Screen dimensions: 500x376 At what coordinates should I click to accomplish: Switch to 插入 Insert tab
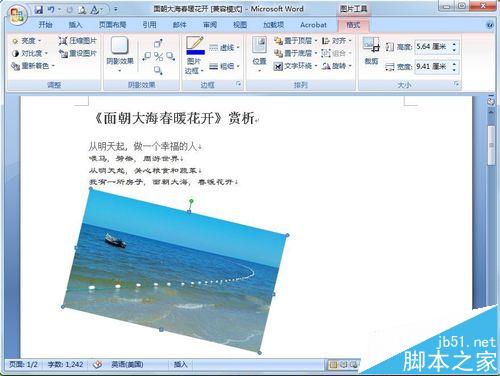pos(75,25)
